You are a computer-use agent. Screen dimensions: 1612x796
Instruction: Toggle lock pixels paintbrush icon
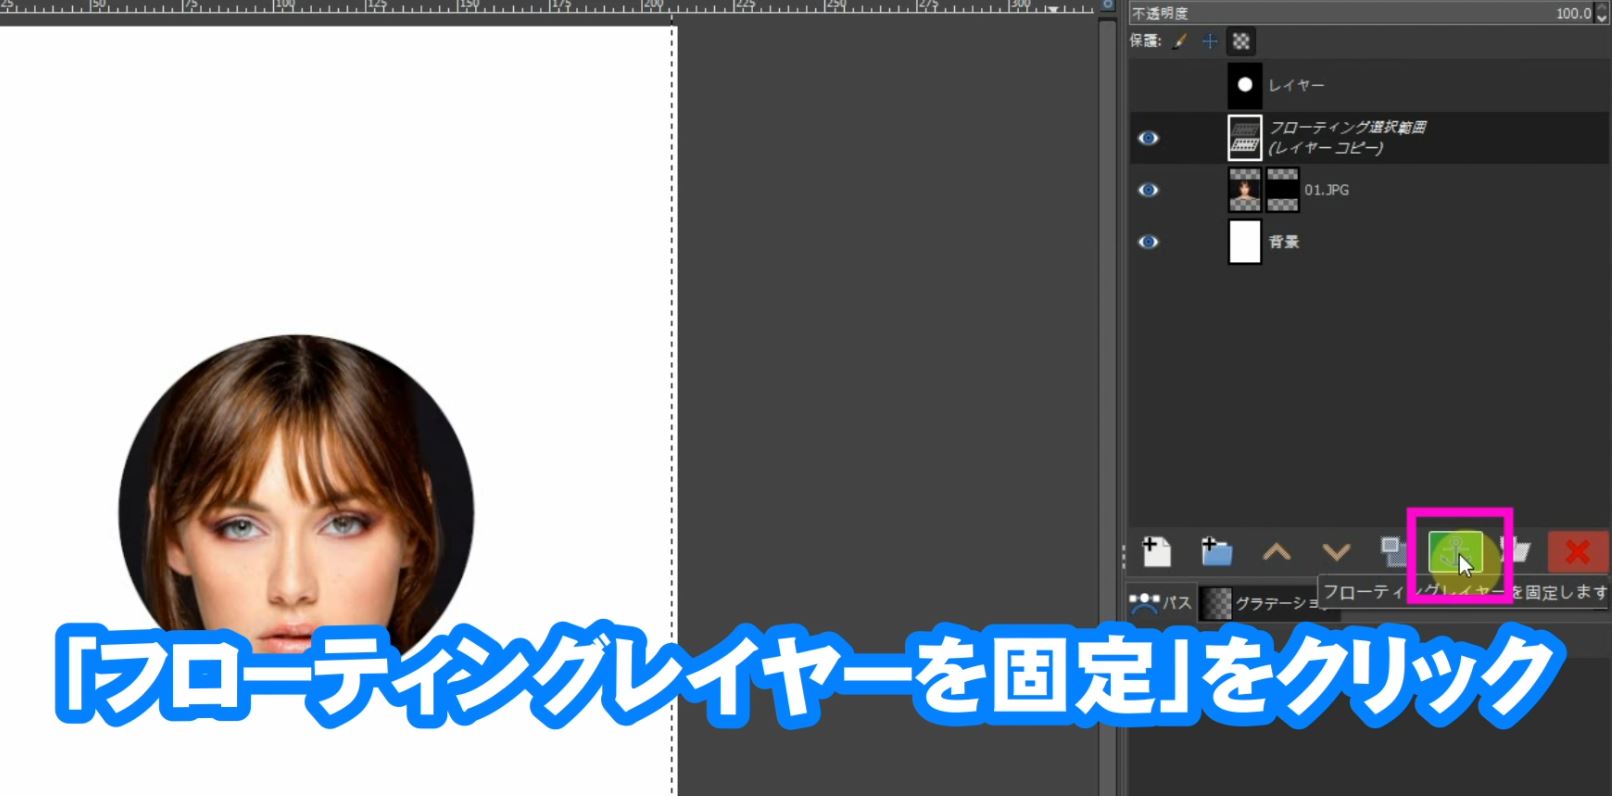1180,41
